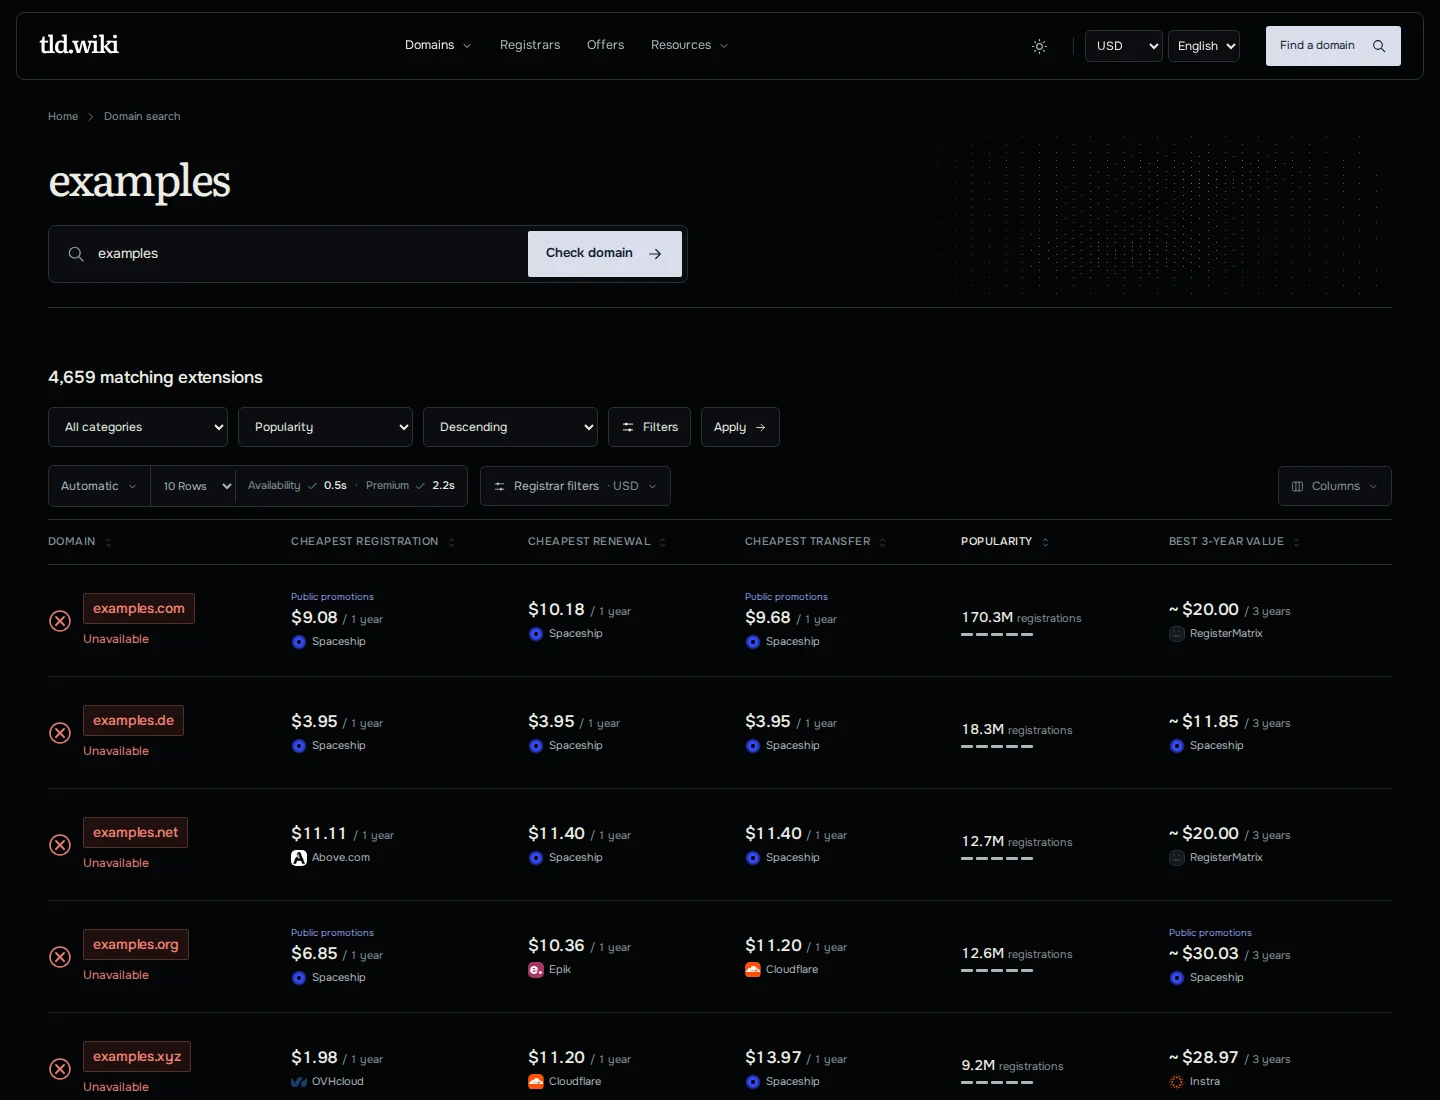Click the 170.3M registrations popularity bar
The width and height of the screenshot is (1440, 1100).
[997, 635]
